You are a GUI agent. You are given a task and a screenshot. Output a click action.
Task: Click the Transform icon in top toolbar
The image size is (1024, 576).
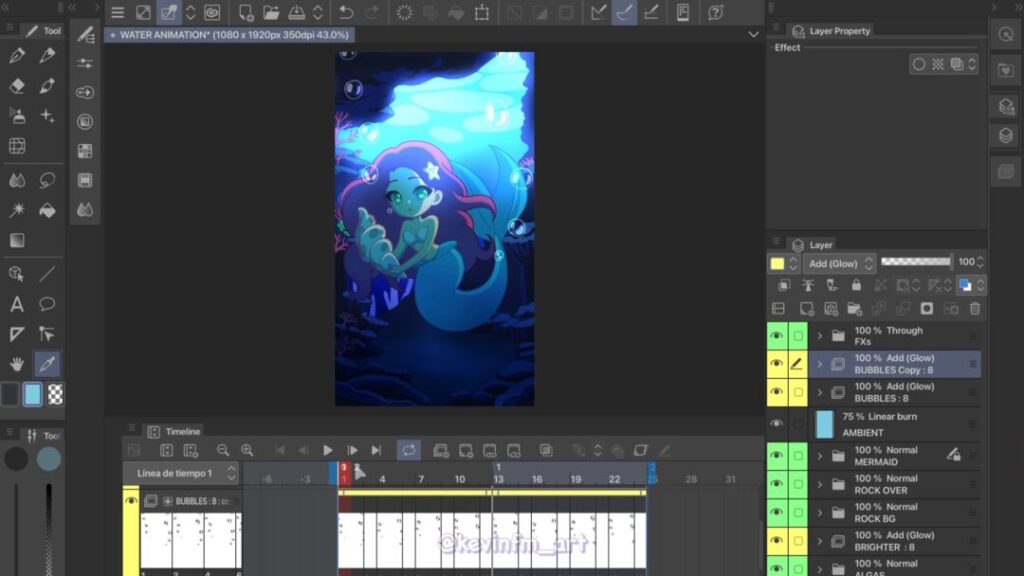[x=482, y=12]
